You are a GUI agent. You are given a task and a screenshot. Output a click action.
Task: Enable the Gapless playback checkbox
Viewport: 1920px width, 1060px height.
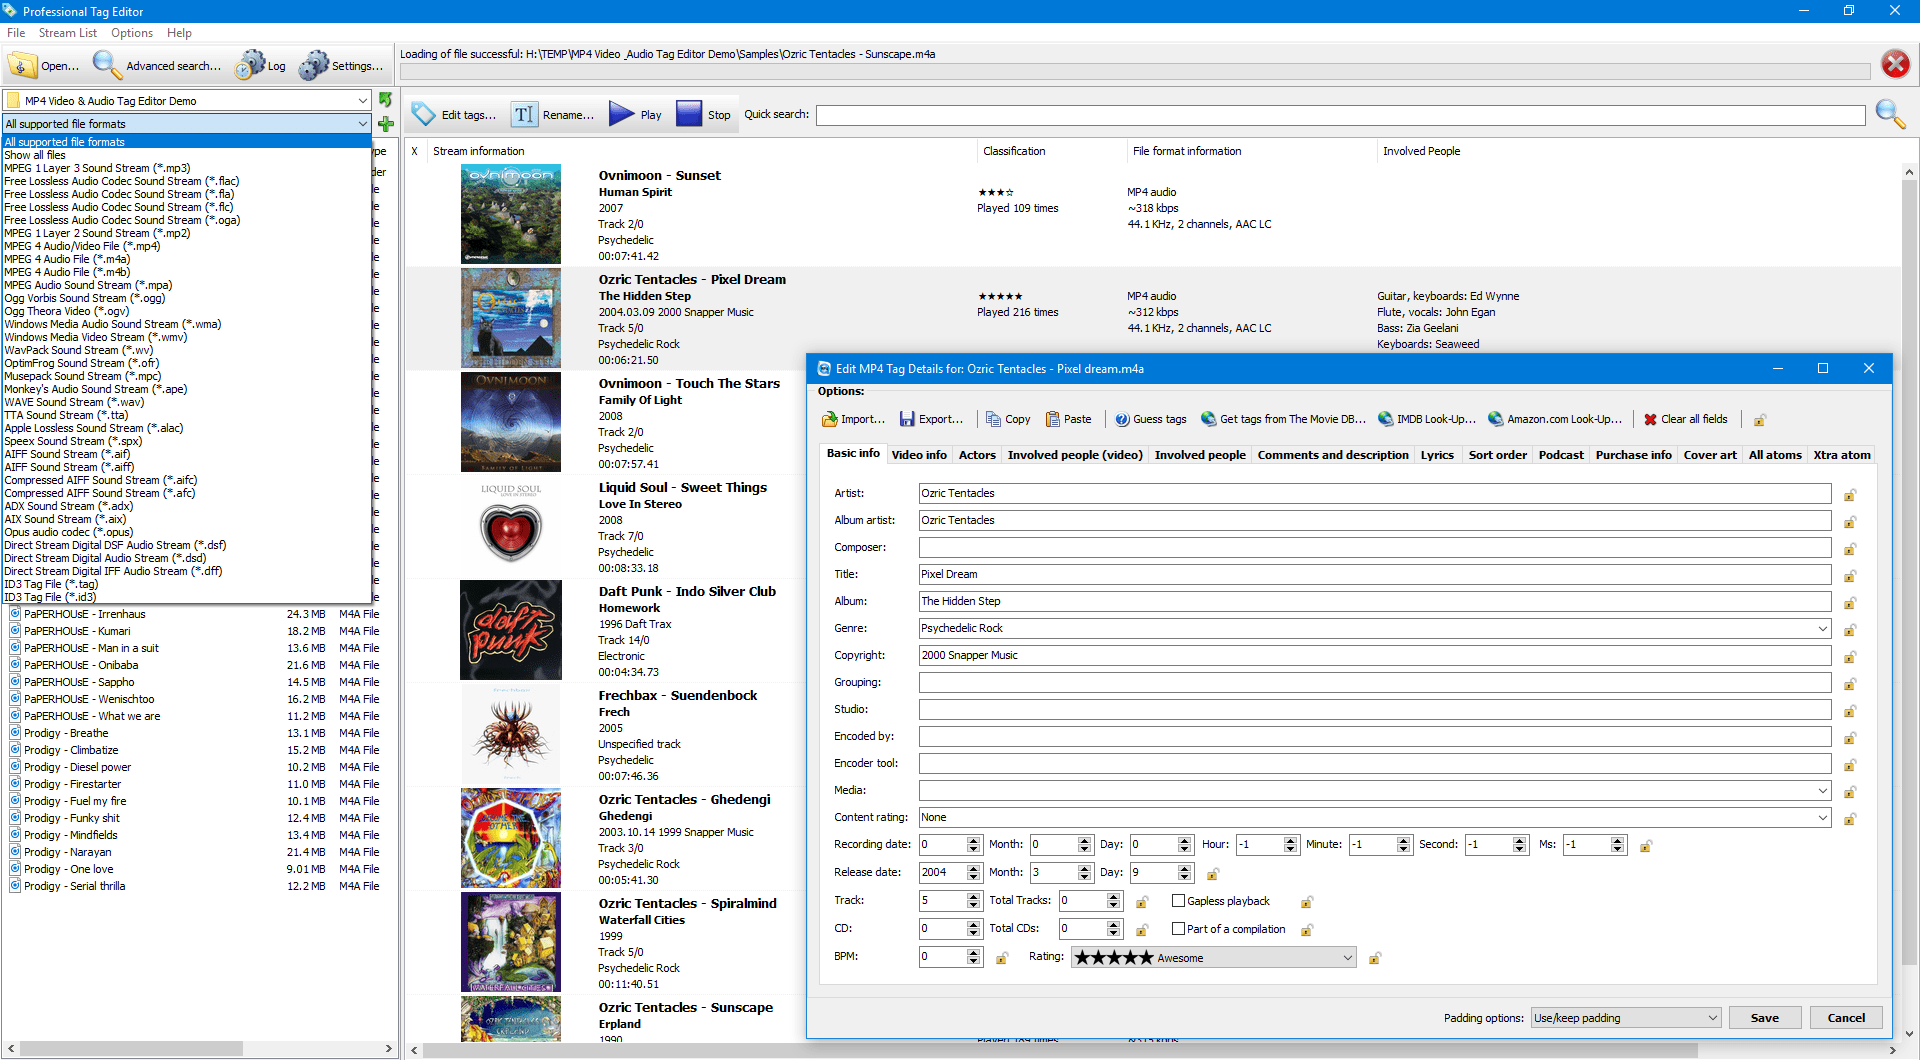pyautogui.click(x=1179, y=901)
